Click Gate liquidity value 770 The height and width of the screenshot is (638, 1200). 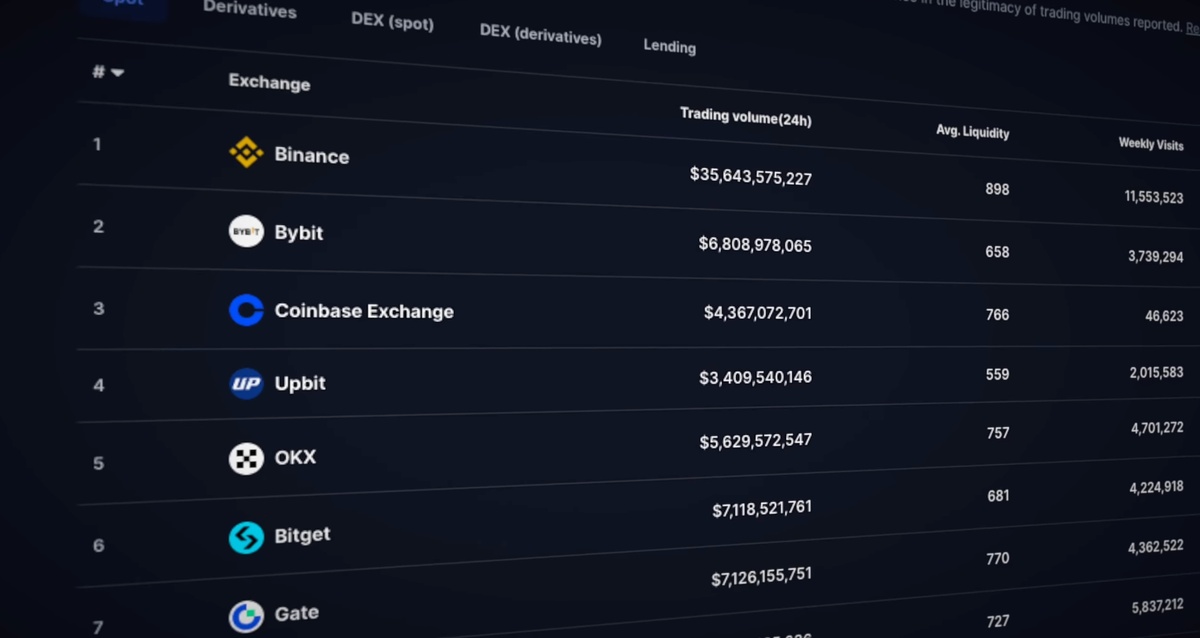click(998, 558)
